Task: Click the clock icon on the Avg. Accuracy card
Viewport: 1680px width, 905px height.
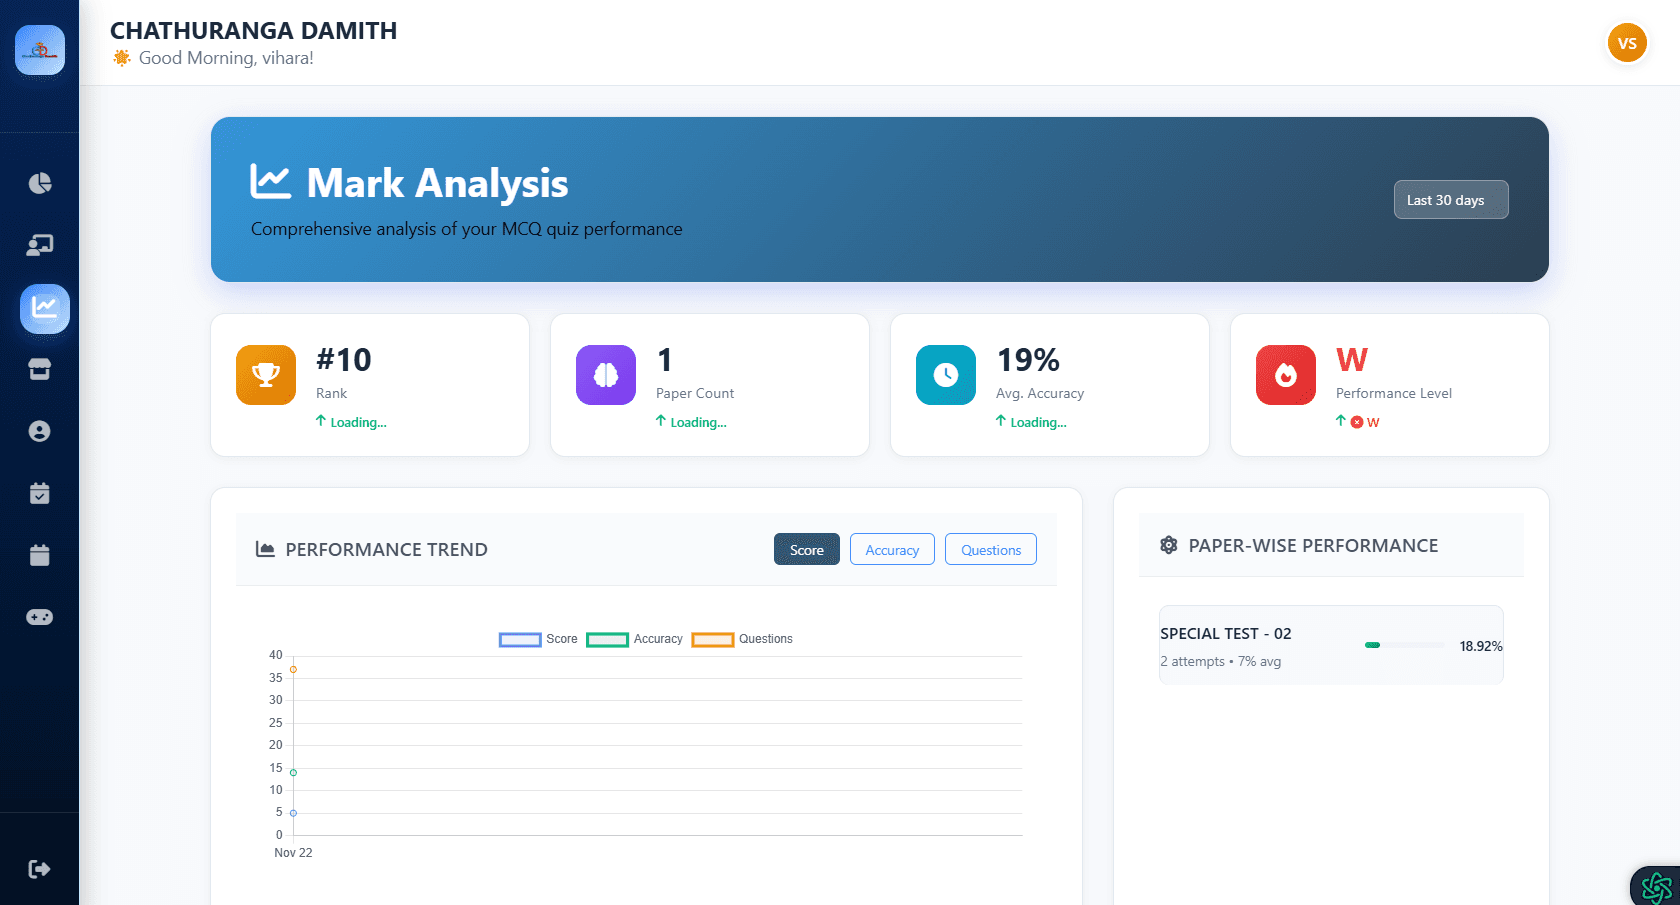Action: tap(945, 375)
